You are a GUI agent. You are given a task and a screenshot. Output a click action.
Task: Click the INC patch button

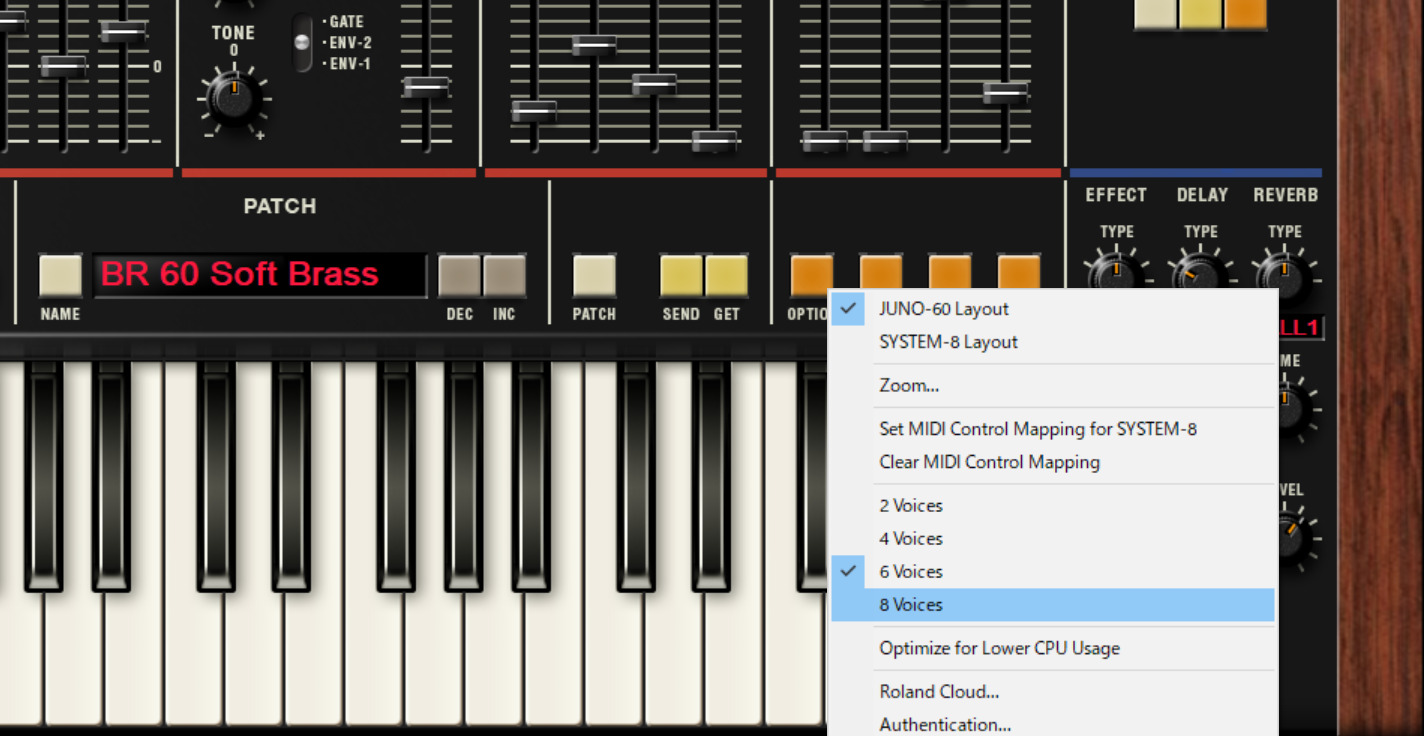505,276
